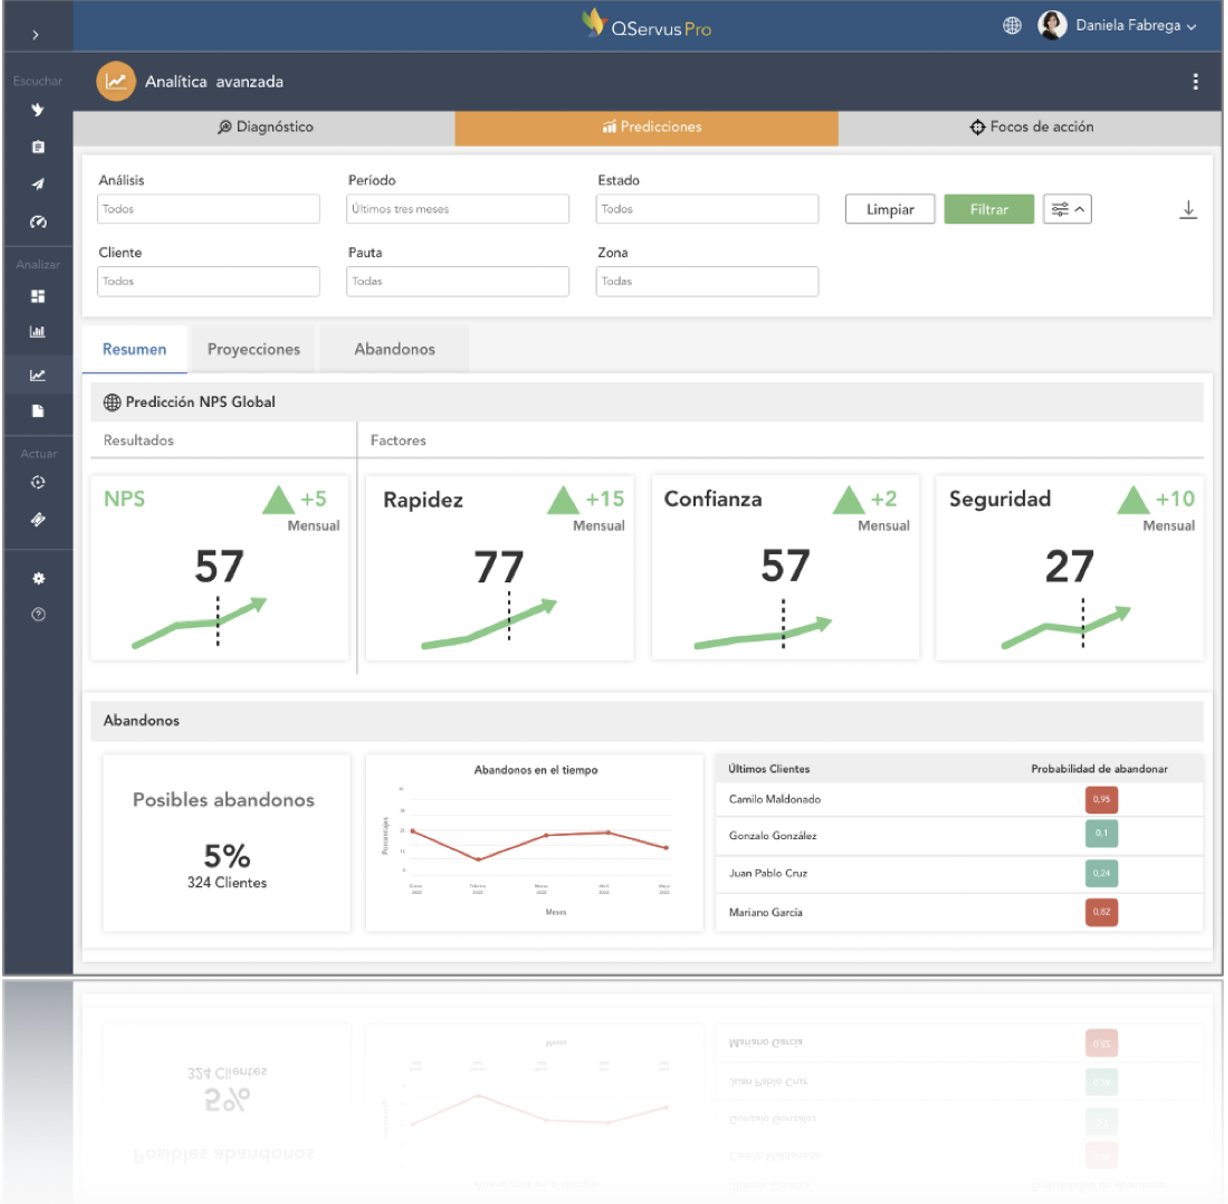
Task: Open the language globe icon in the header
Action: (x=1012, y=26)
